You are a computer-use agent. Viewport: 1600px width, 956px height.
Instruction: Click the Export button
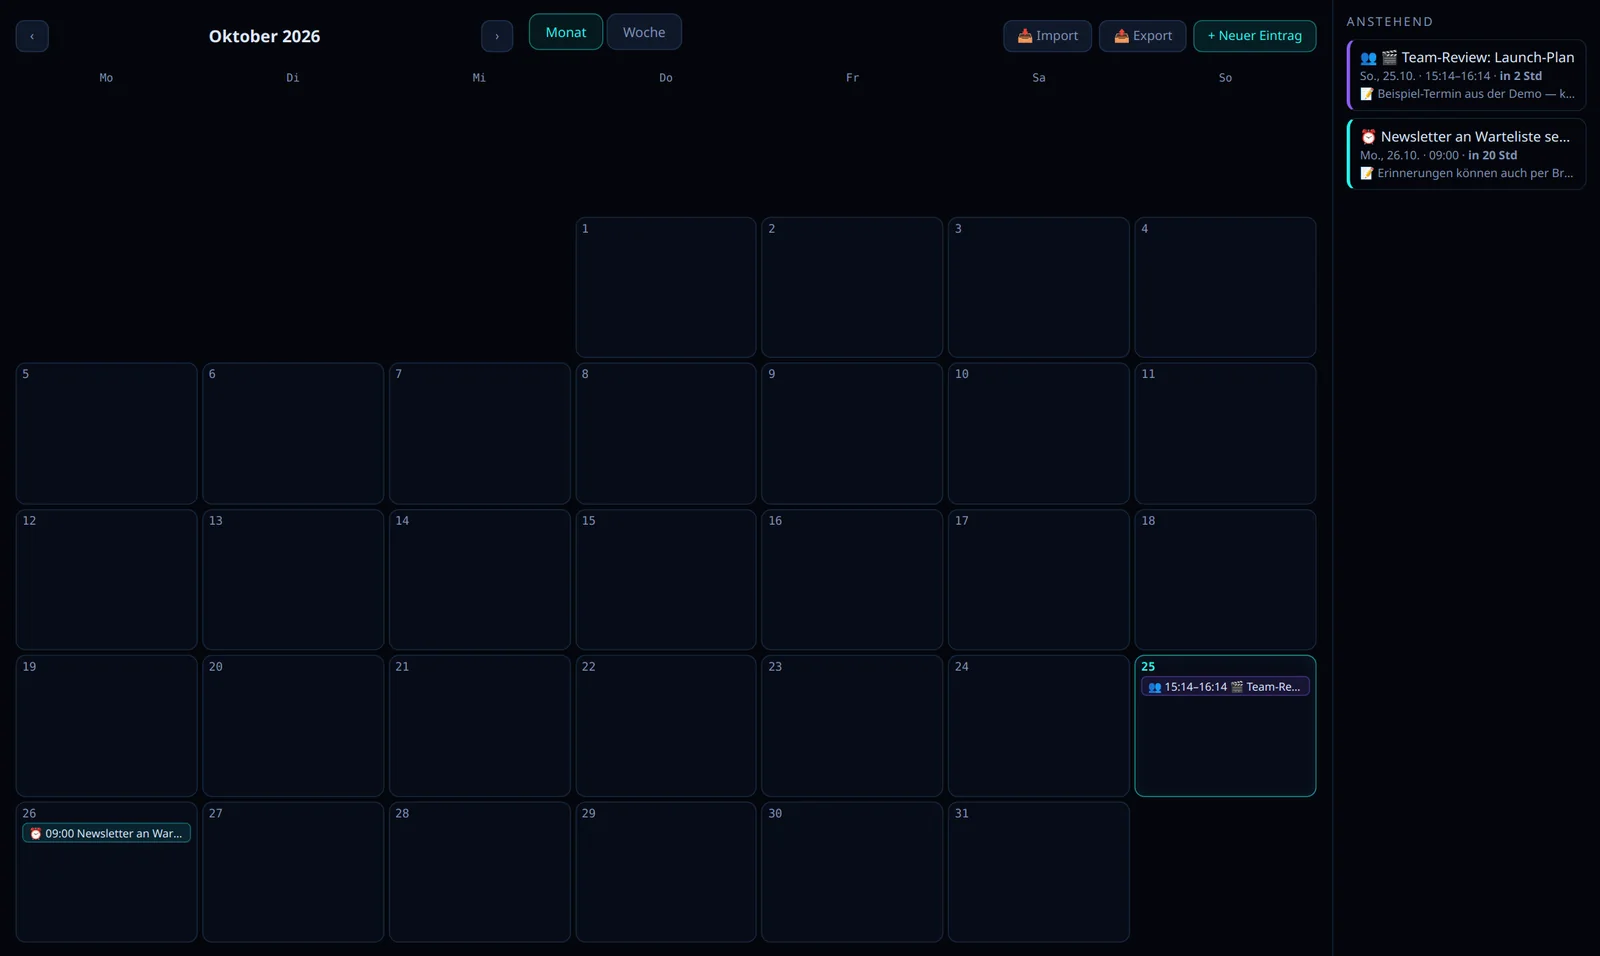click(x=1143, y=36)
